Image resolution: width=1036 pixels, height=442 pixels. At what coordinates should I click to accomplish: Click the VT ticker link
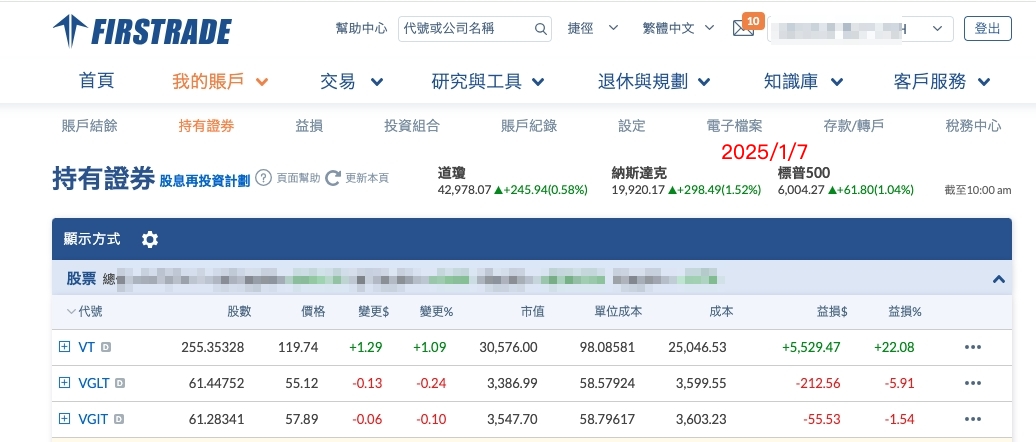tap(87, 347)
